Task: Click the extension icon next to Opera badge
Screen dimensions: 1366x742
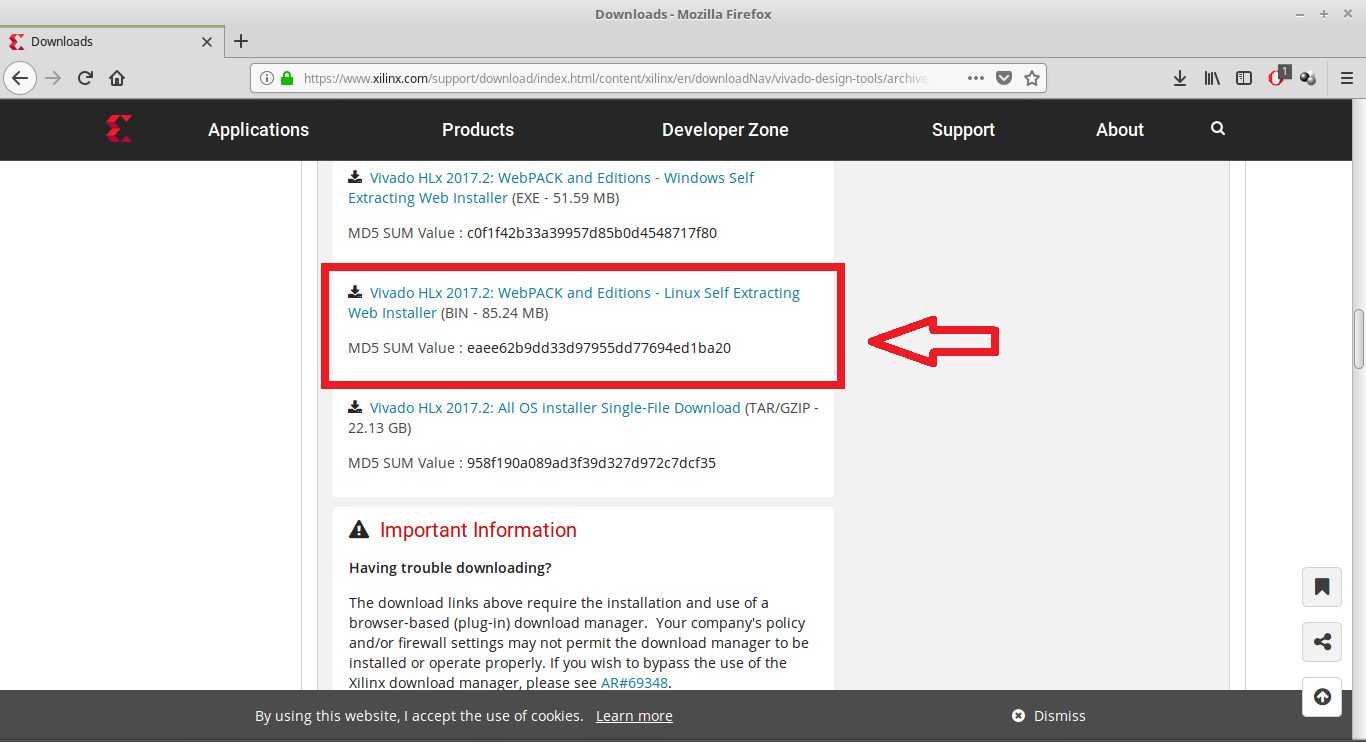Action: pyautogui.click(x=1307, y=78)
